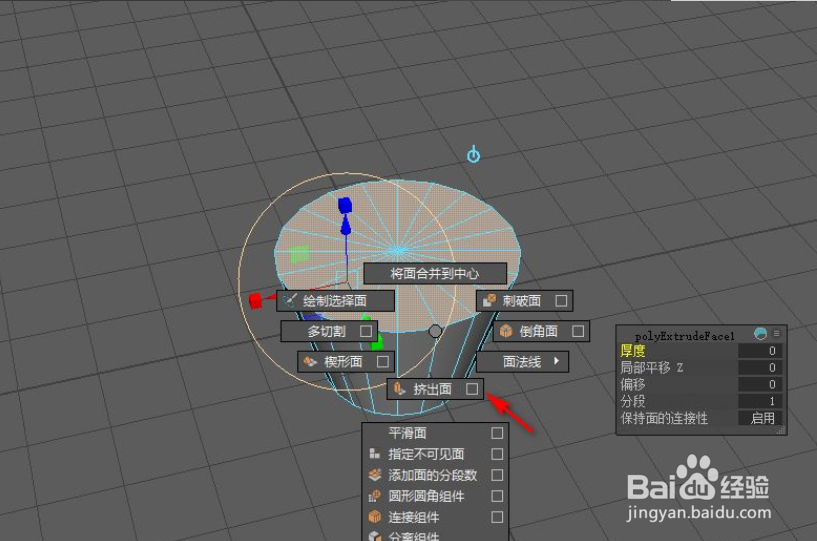
Task: Open the polyExtrudeFace1 panel menu icon
Action: point(776,334)
